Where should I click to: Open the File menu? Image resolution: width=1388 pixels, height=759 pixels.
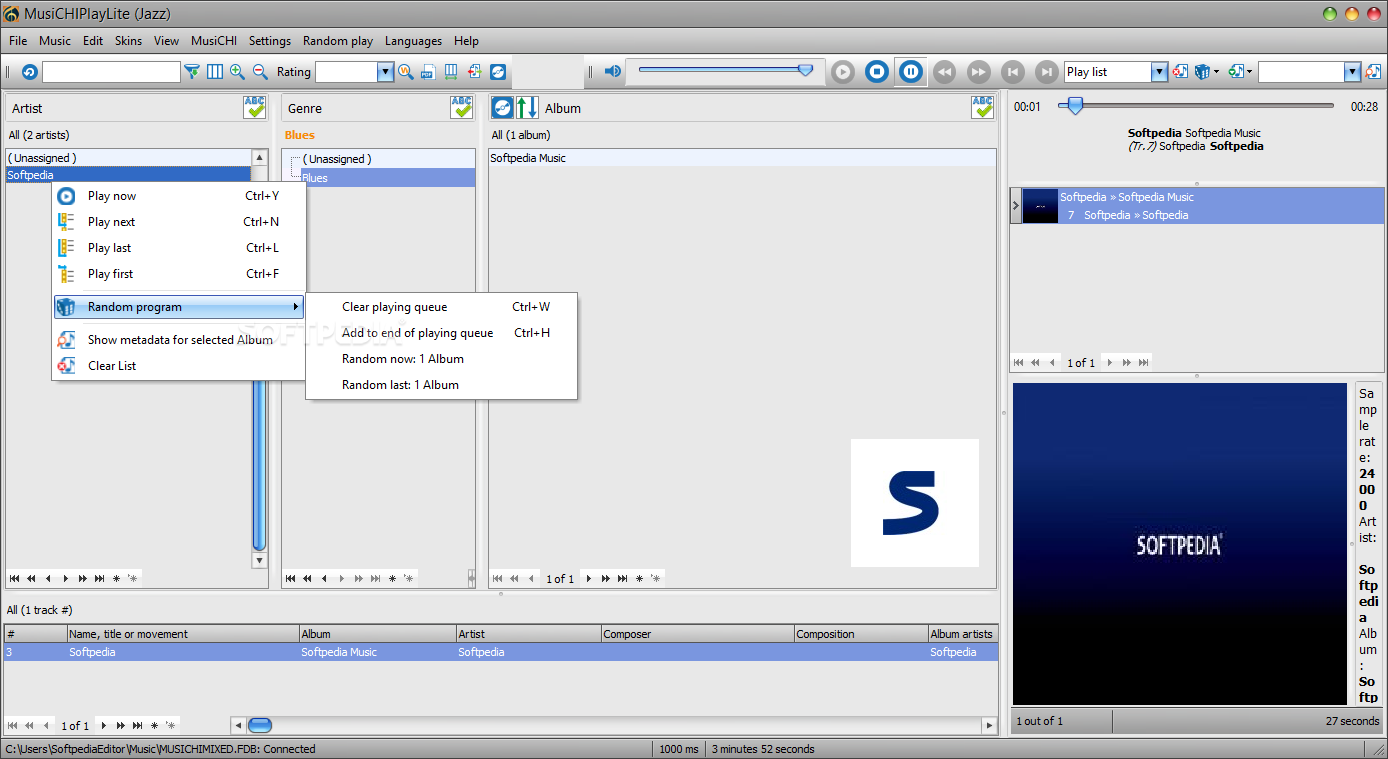pos(18,41)
